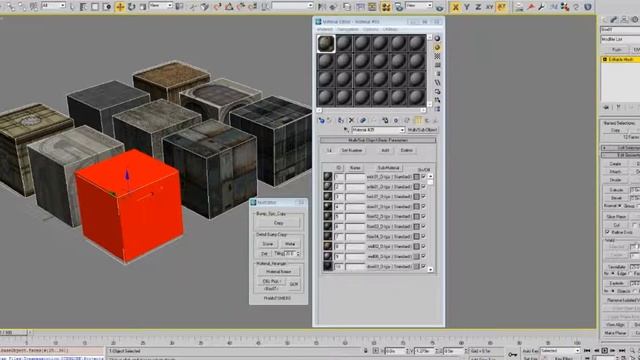Open the material name dropdown in Material Editor
Image resolution: width=640 pixels, height=360 pixels.
(378, 130)
